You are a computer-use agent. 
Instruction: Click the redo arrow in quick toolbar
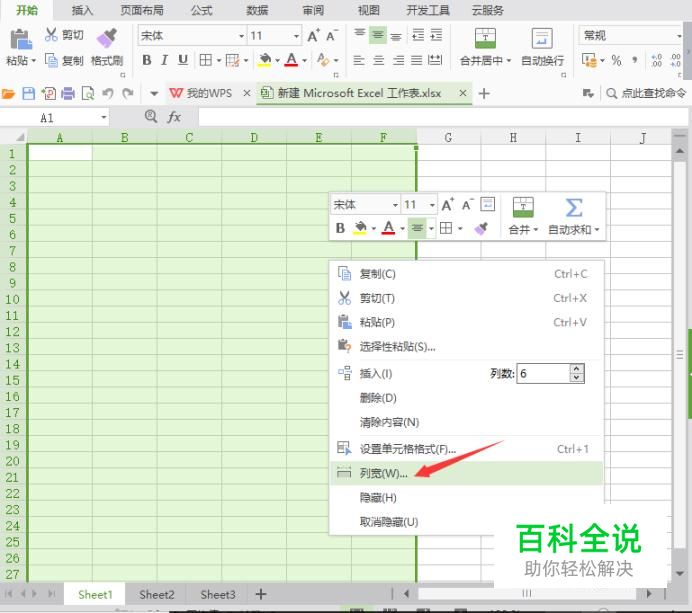tap(128, 94)
